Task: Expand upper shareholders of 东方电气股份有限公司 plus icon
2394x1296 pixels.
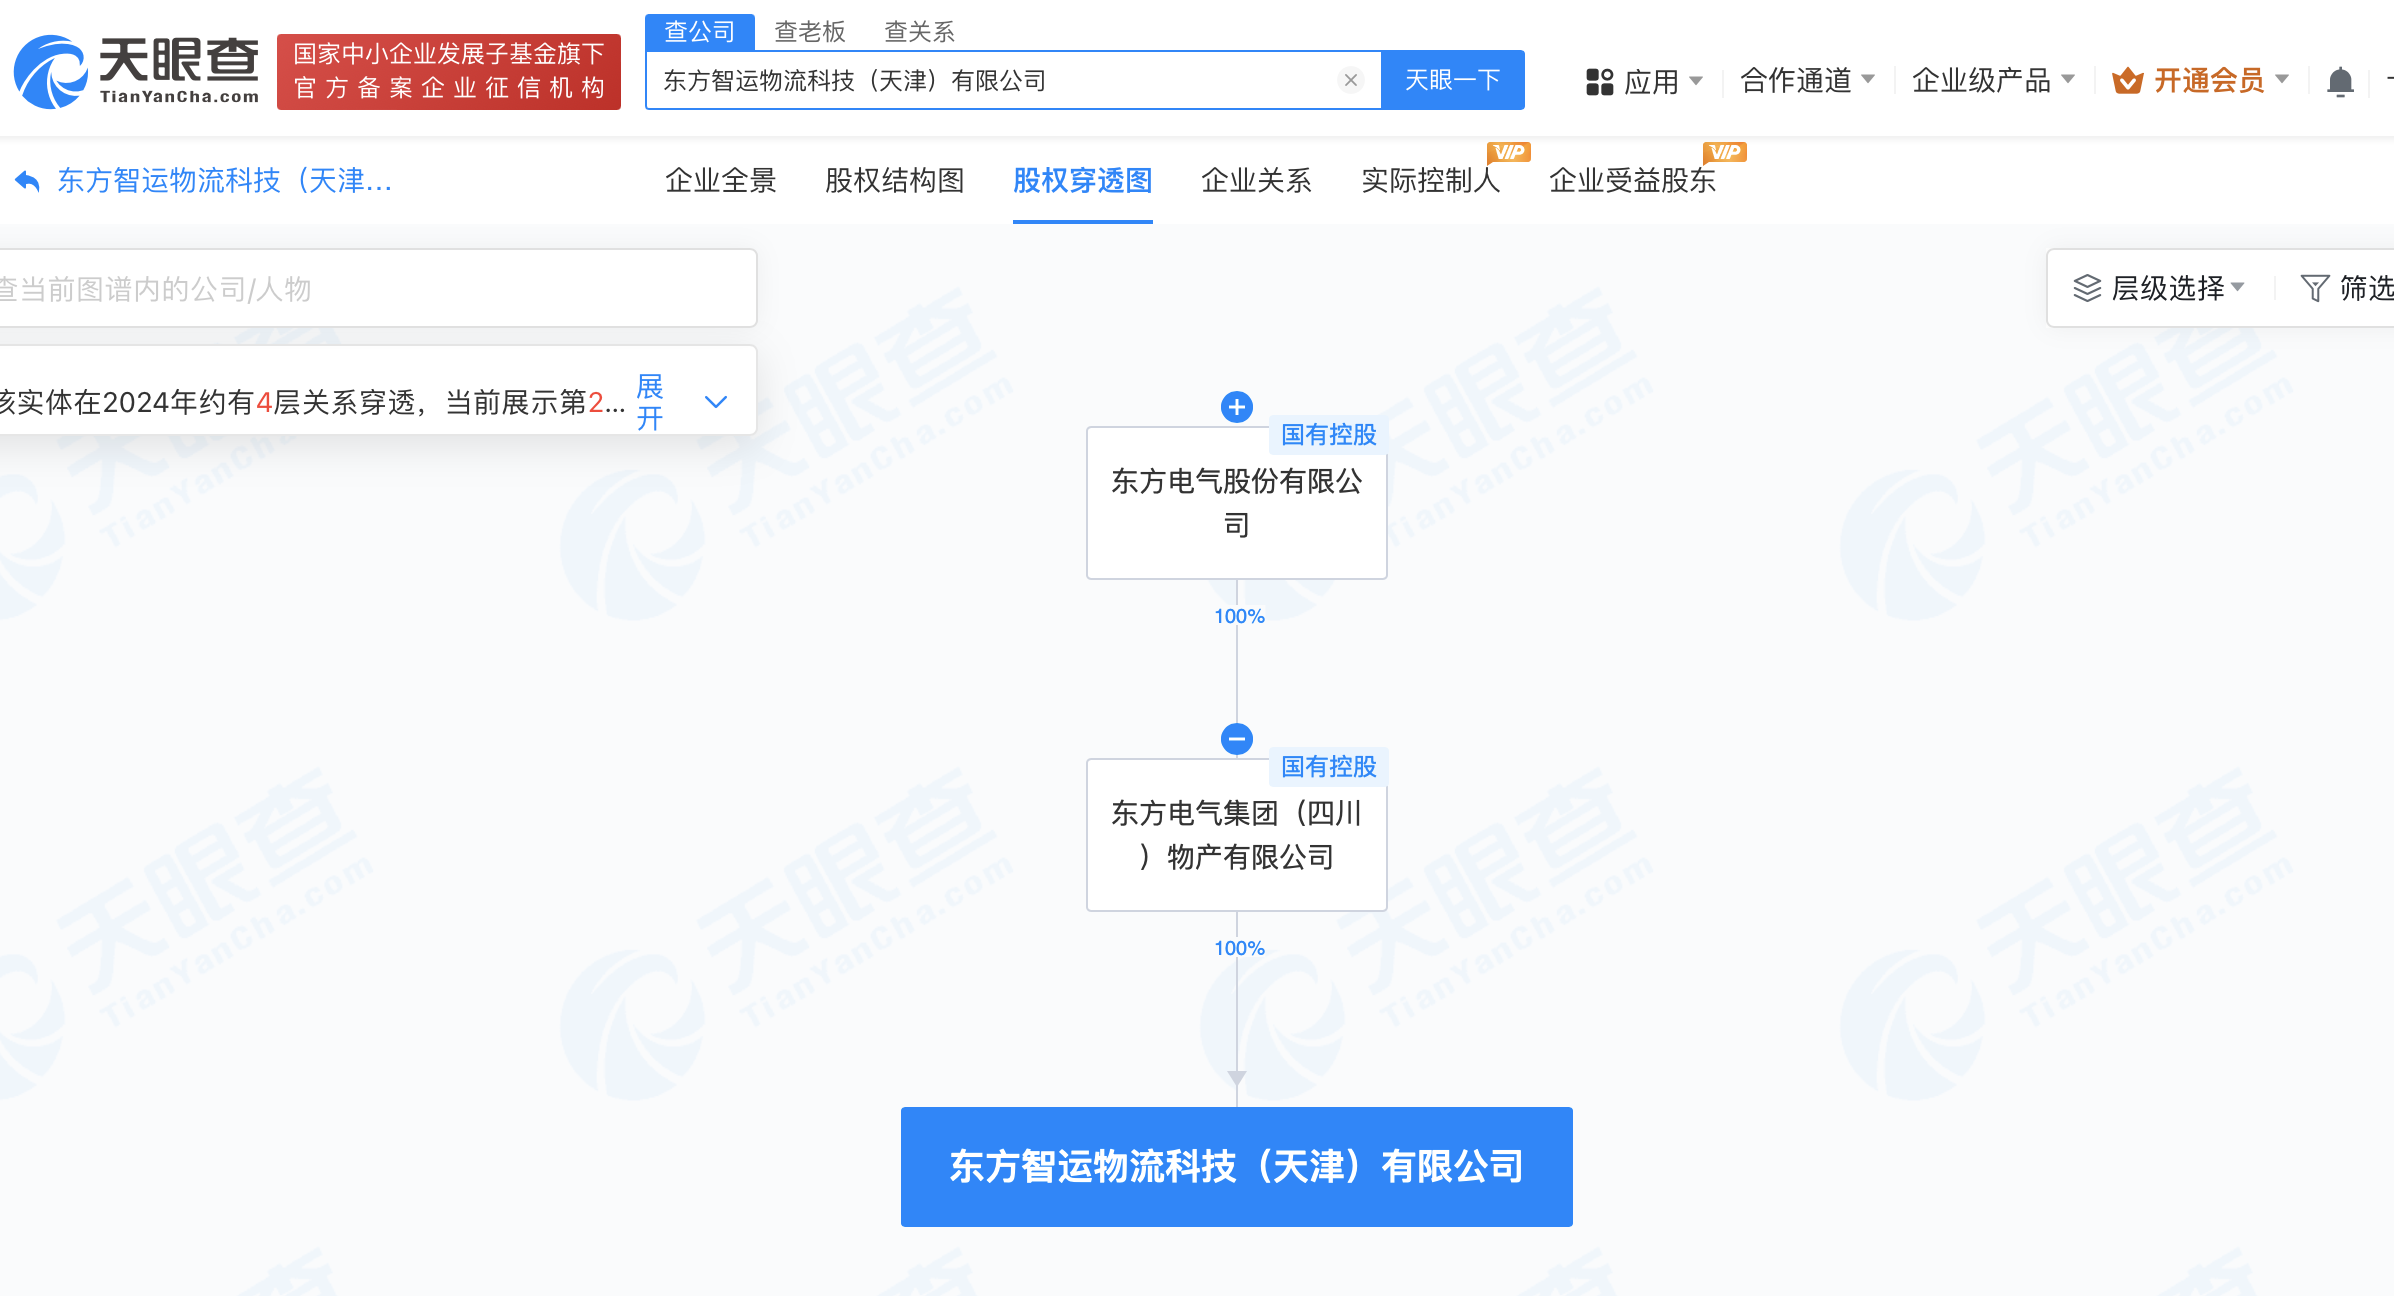Action: [x=1237, y=407]
